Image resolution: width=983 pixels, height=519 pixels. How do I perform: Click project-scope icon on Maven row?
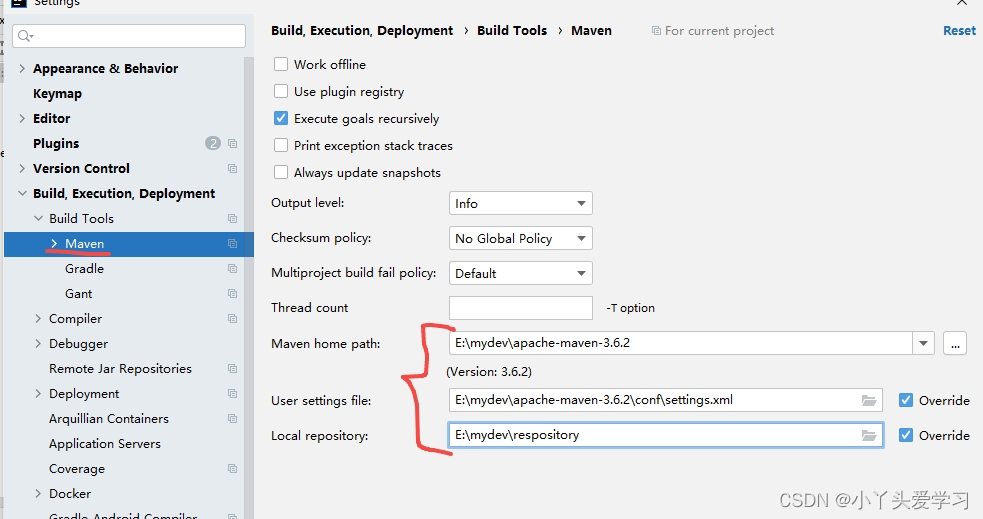(233, 244)
